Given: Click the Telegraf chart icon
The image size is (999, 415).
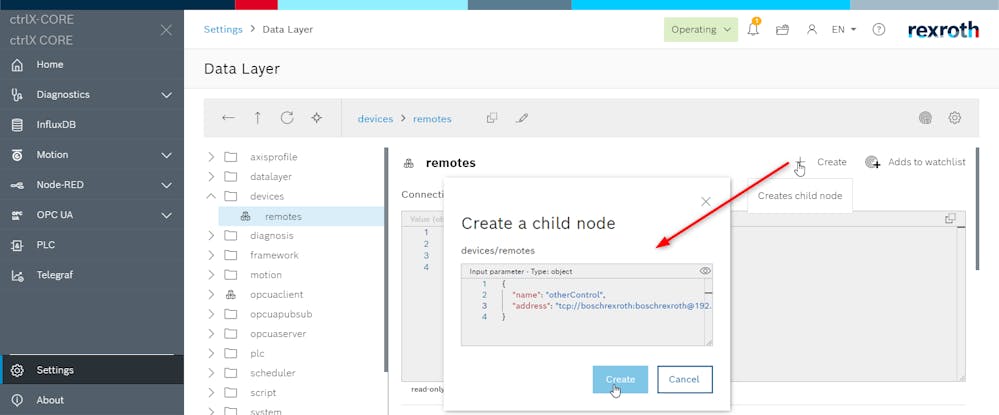Looking at the screenshot, I should pyautogui.click(x=17, y=275).
